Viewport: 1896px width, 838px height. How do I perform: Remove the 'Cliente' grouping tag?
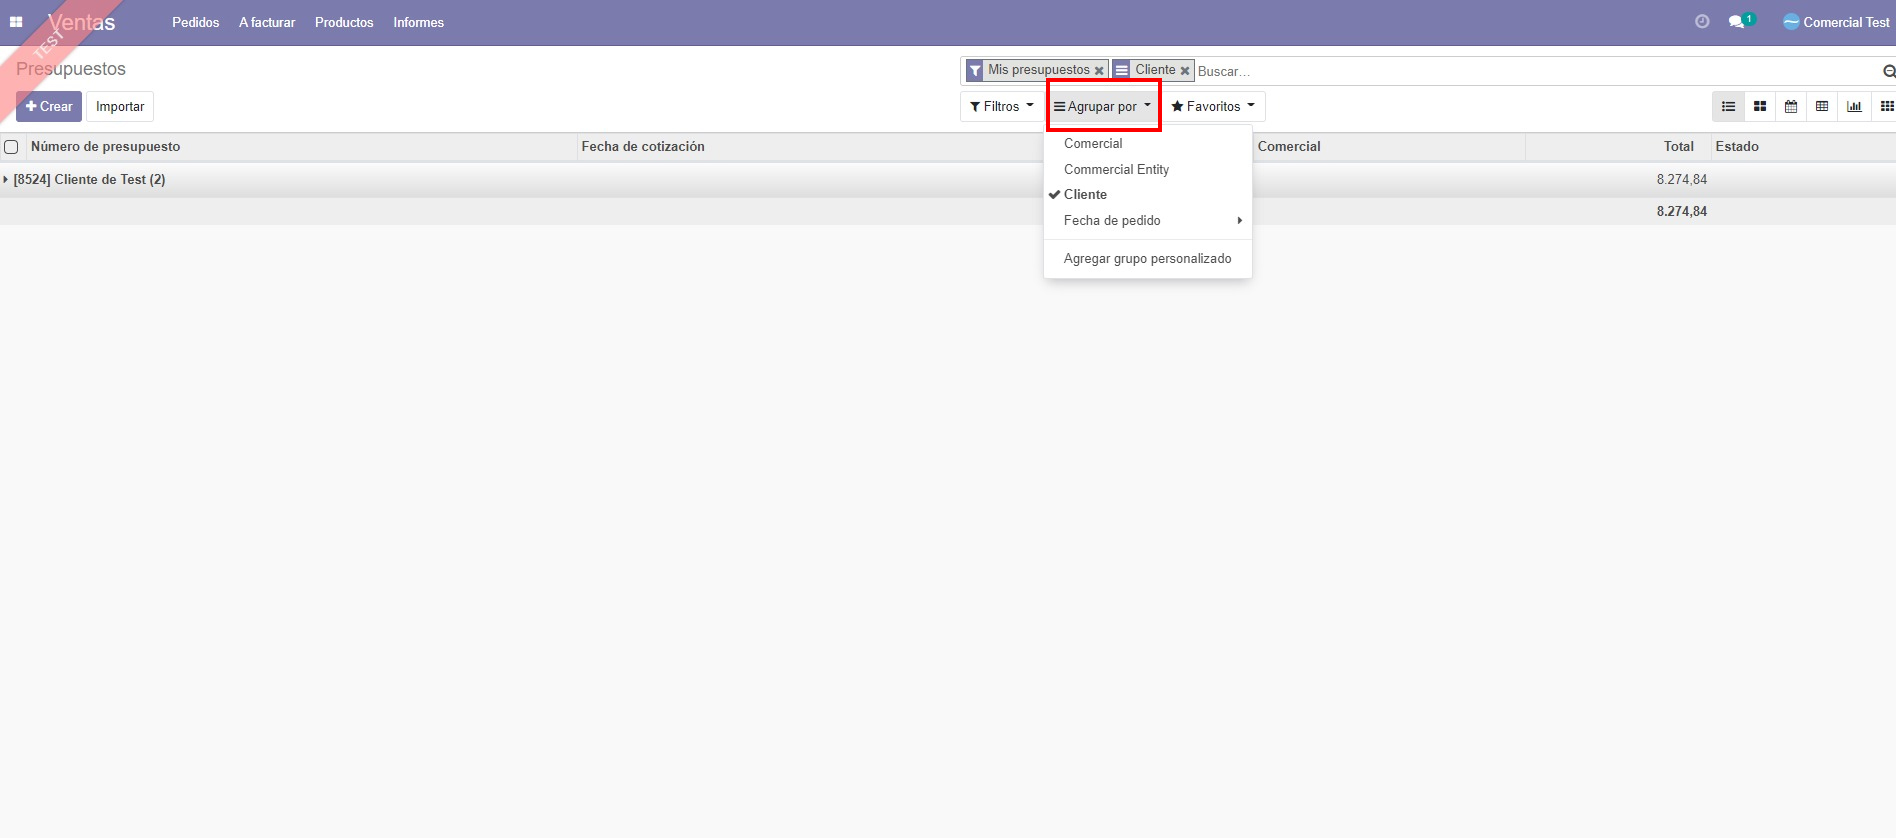(x=1185, y=71)
